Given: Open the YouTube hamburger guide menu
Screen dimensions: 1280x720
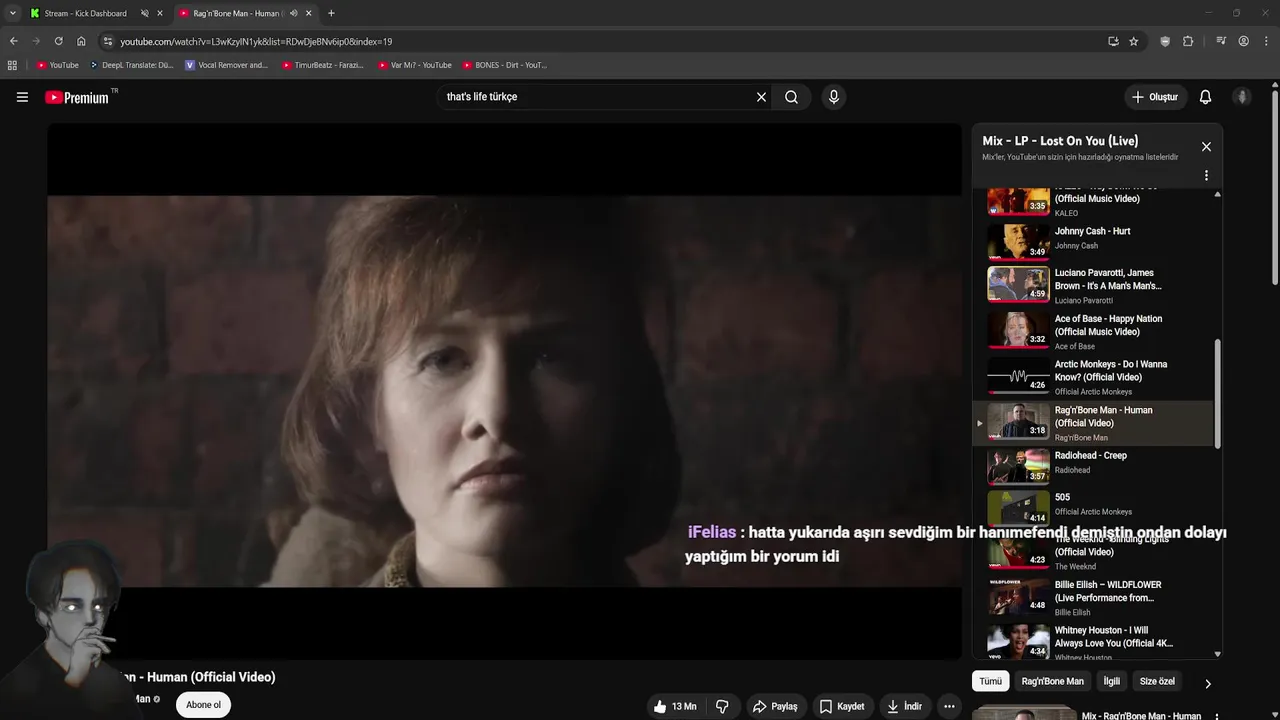Looking at the screenshot, I should coord(22,97).
